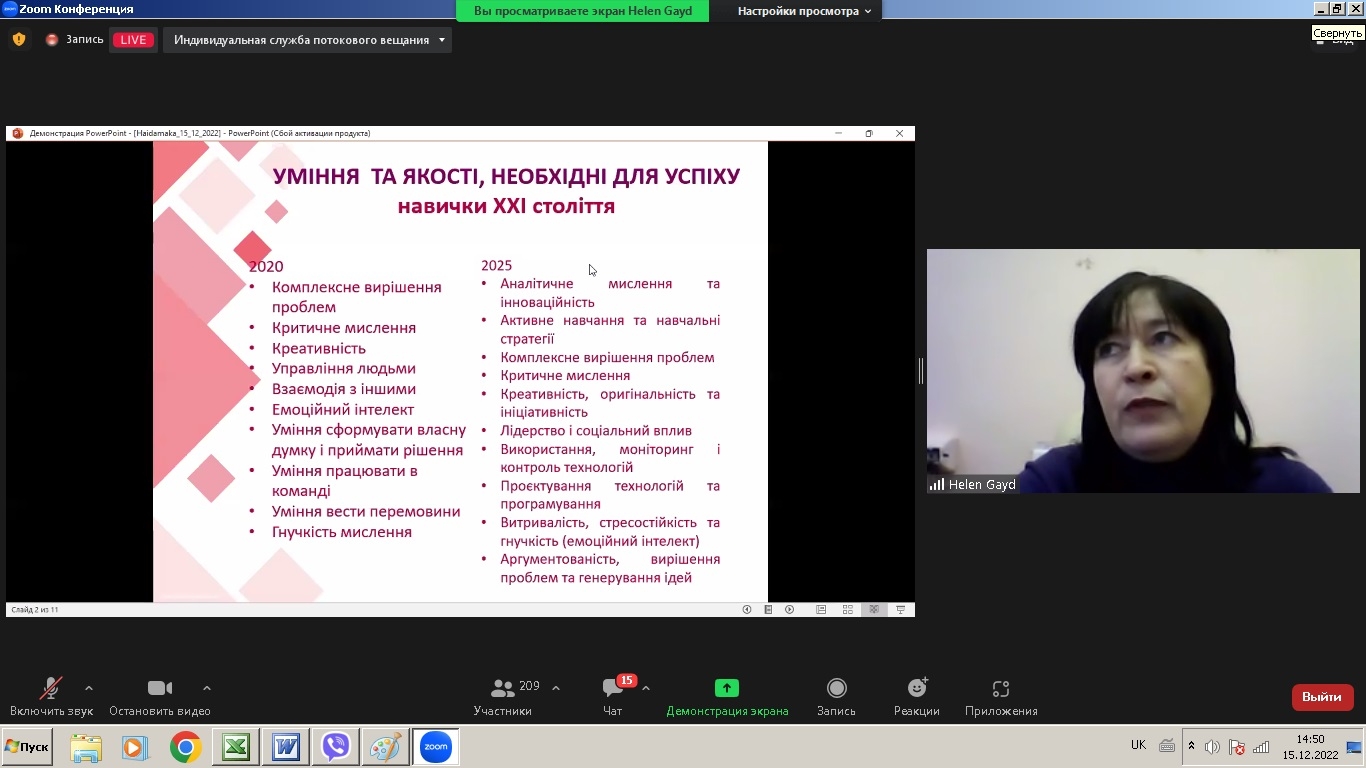Expand audio options arrow beside the microphone
This screenshot has width=1366, height=768.
(x=89, y=688)
